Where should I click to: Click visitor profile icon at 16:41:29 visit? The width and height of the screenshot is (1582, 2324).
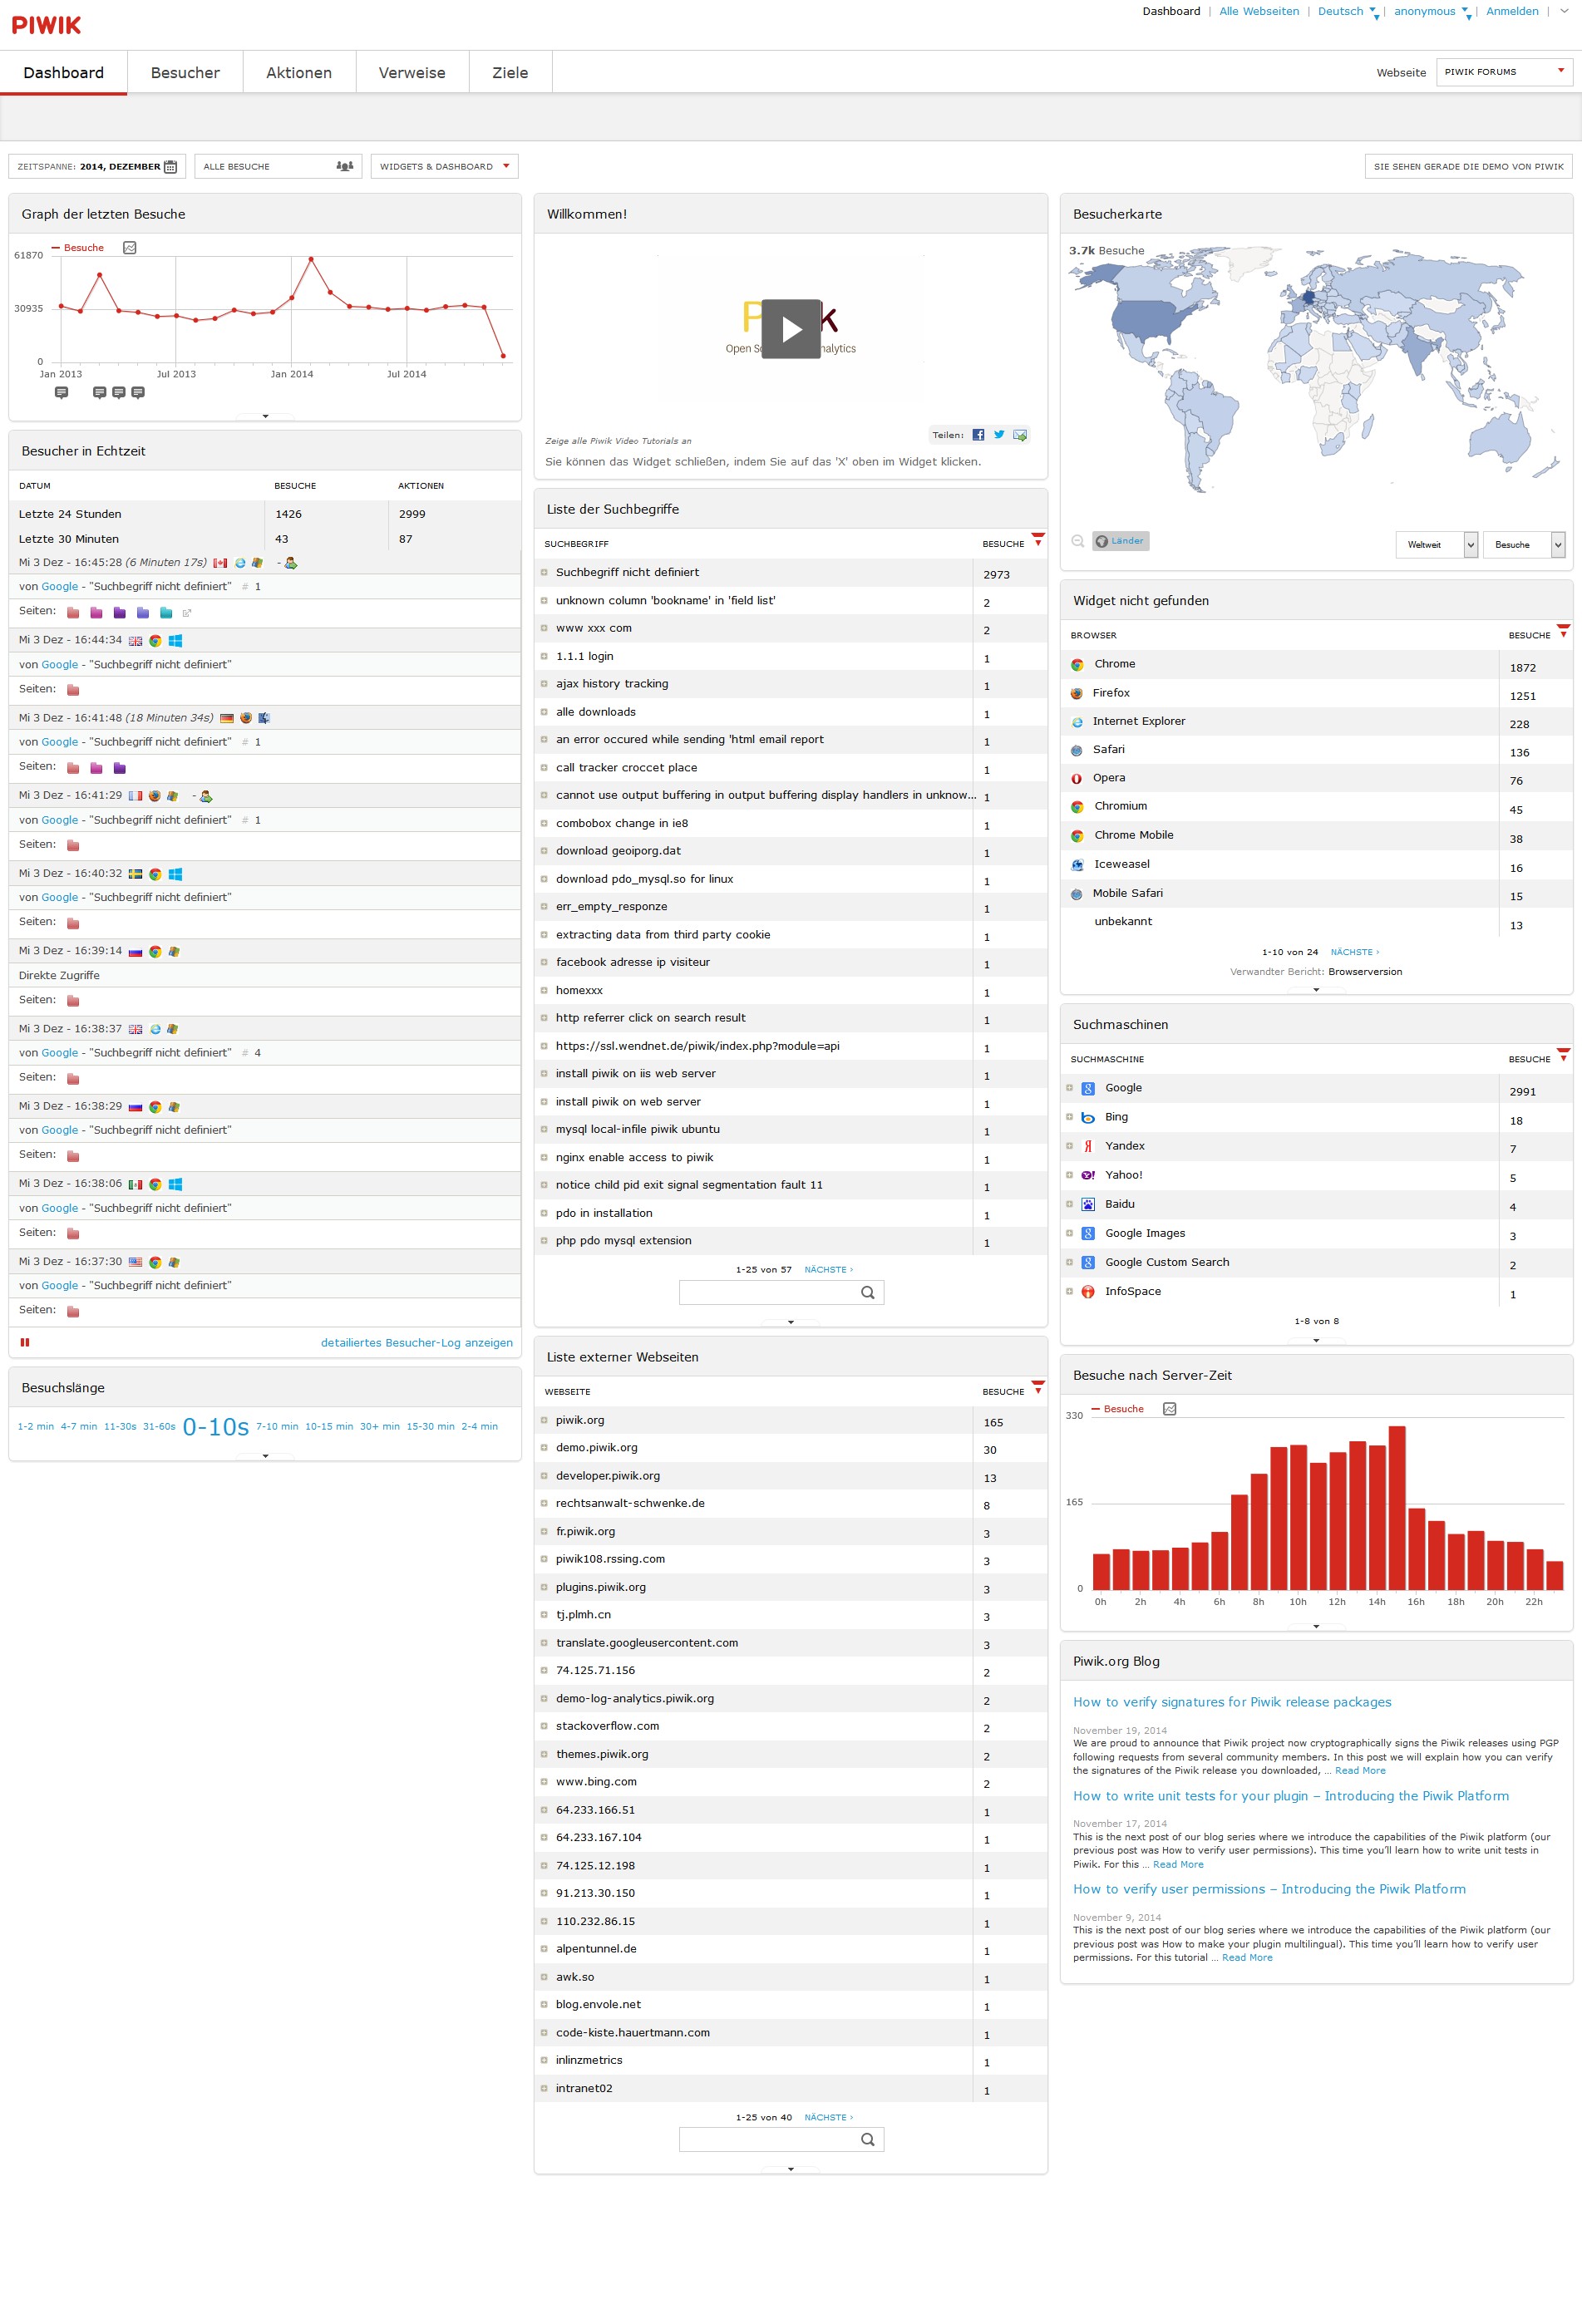tap(206, 797)
